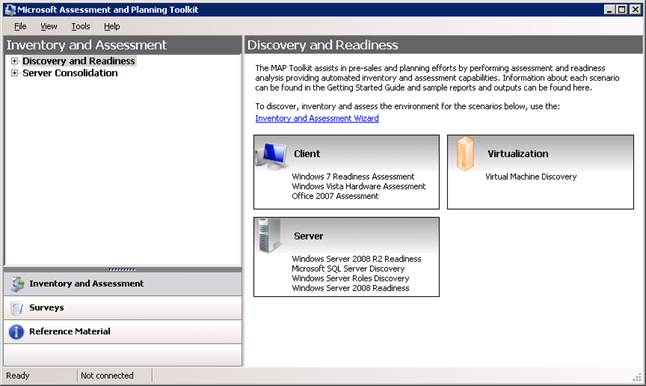The image size is (646, 386).
Task: Open the Tools menu
Action: click(x=80, y=26)
